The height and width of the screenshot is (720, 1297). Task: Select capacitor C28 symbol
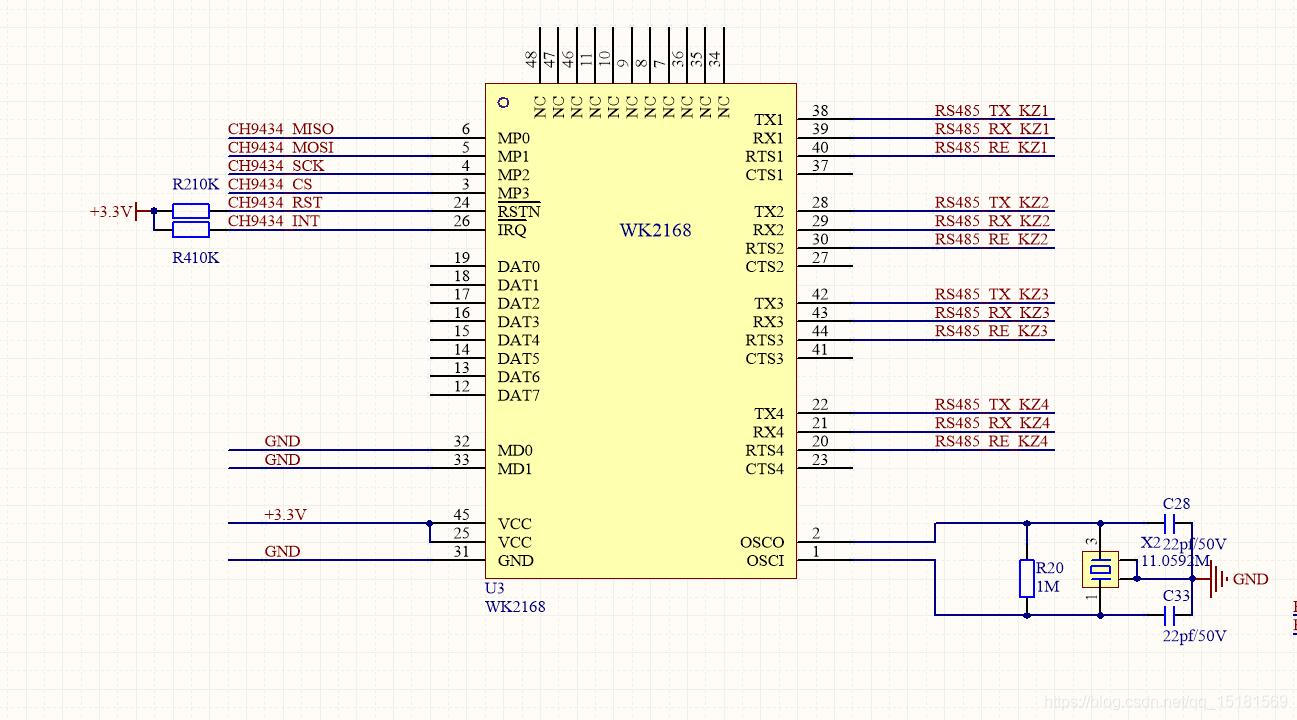[x=1171, y=523]
